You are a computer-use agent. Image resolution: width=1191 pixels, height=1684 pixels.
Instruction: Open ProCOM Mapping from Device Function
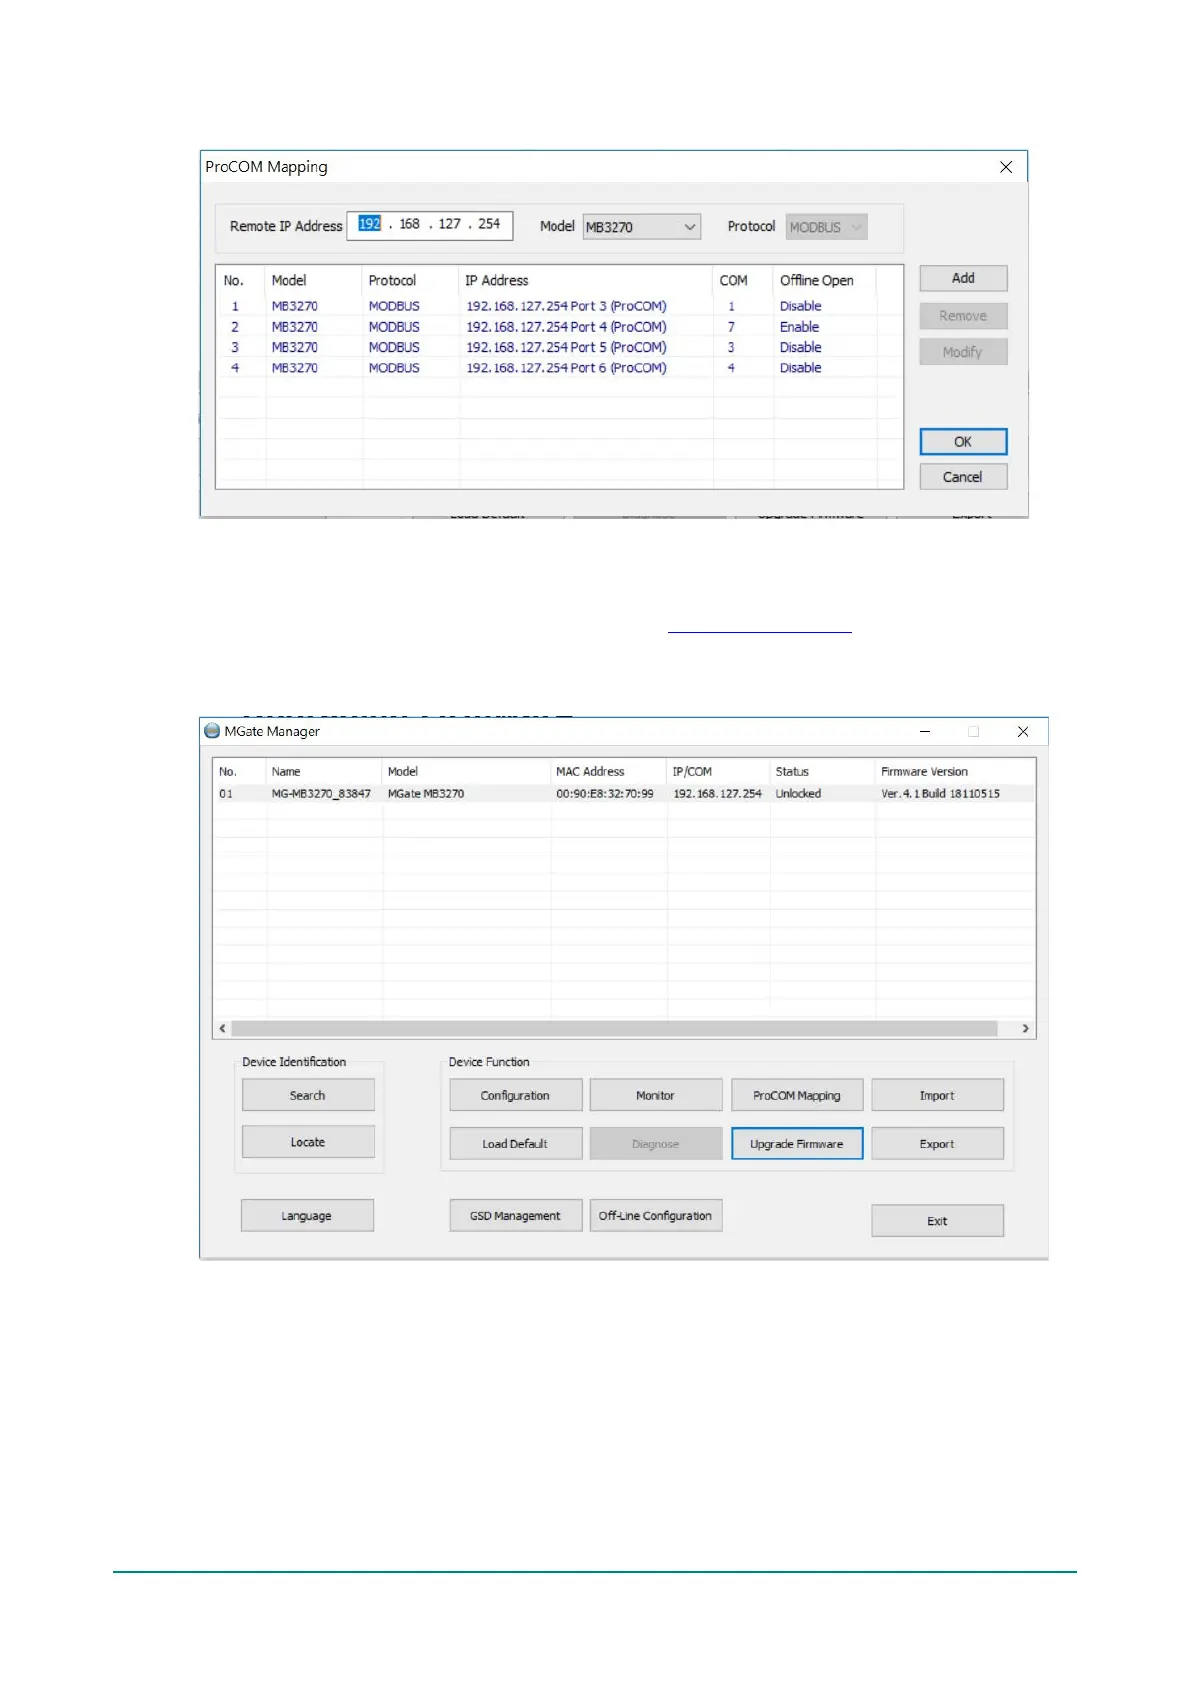(x=797, y=1096)
